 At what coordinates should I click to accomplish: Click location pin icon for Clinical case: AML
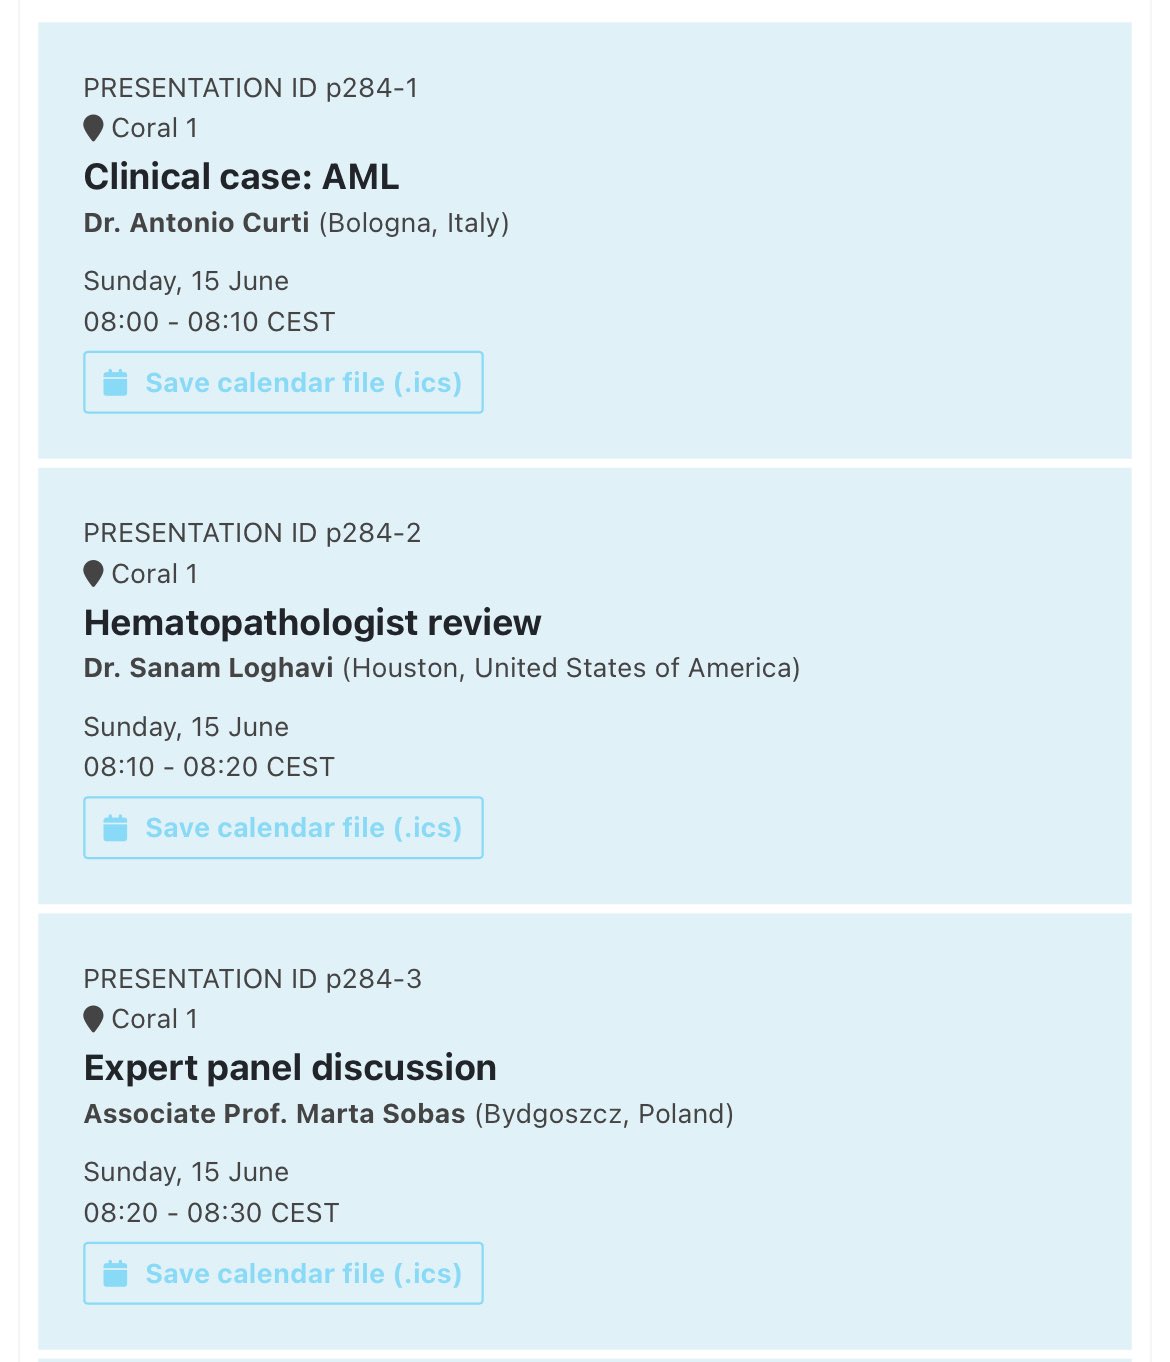94,128
